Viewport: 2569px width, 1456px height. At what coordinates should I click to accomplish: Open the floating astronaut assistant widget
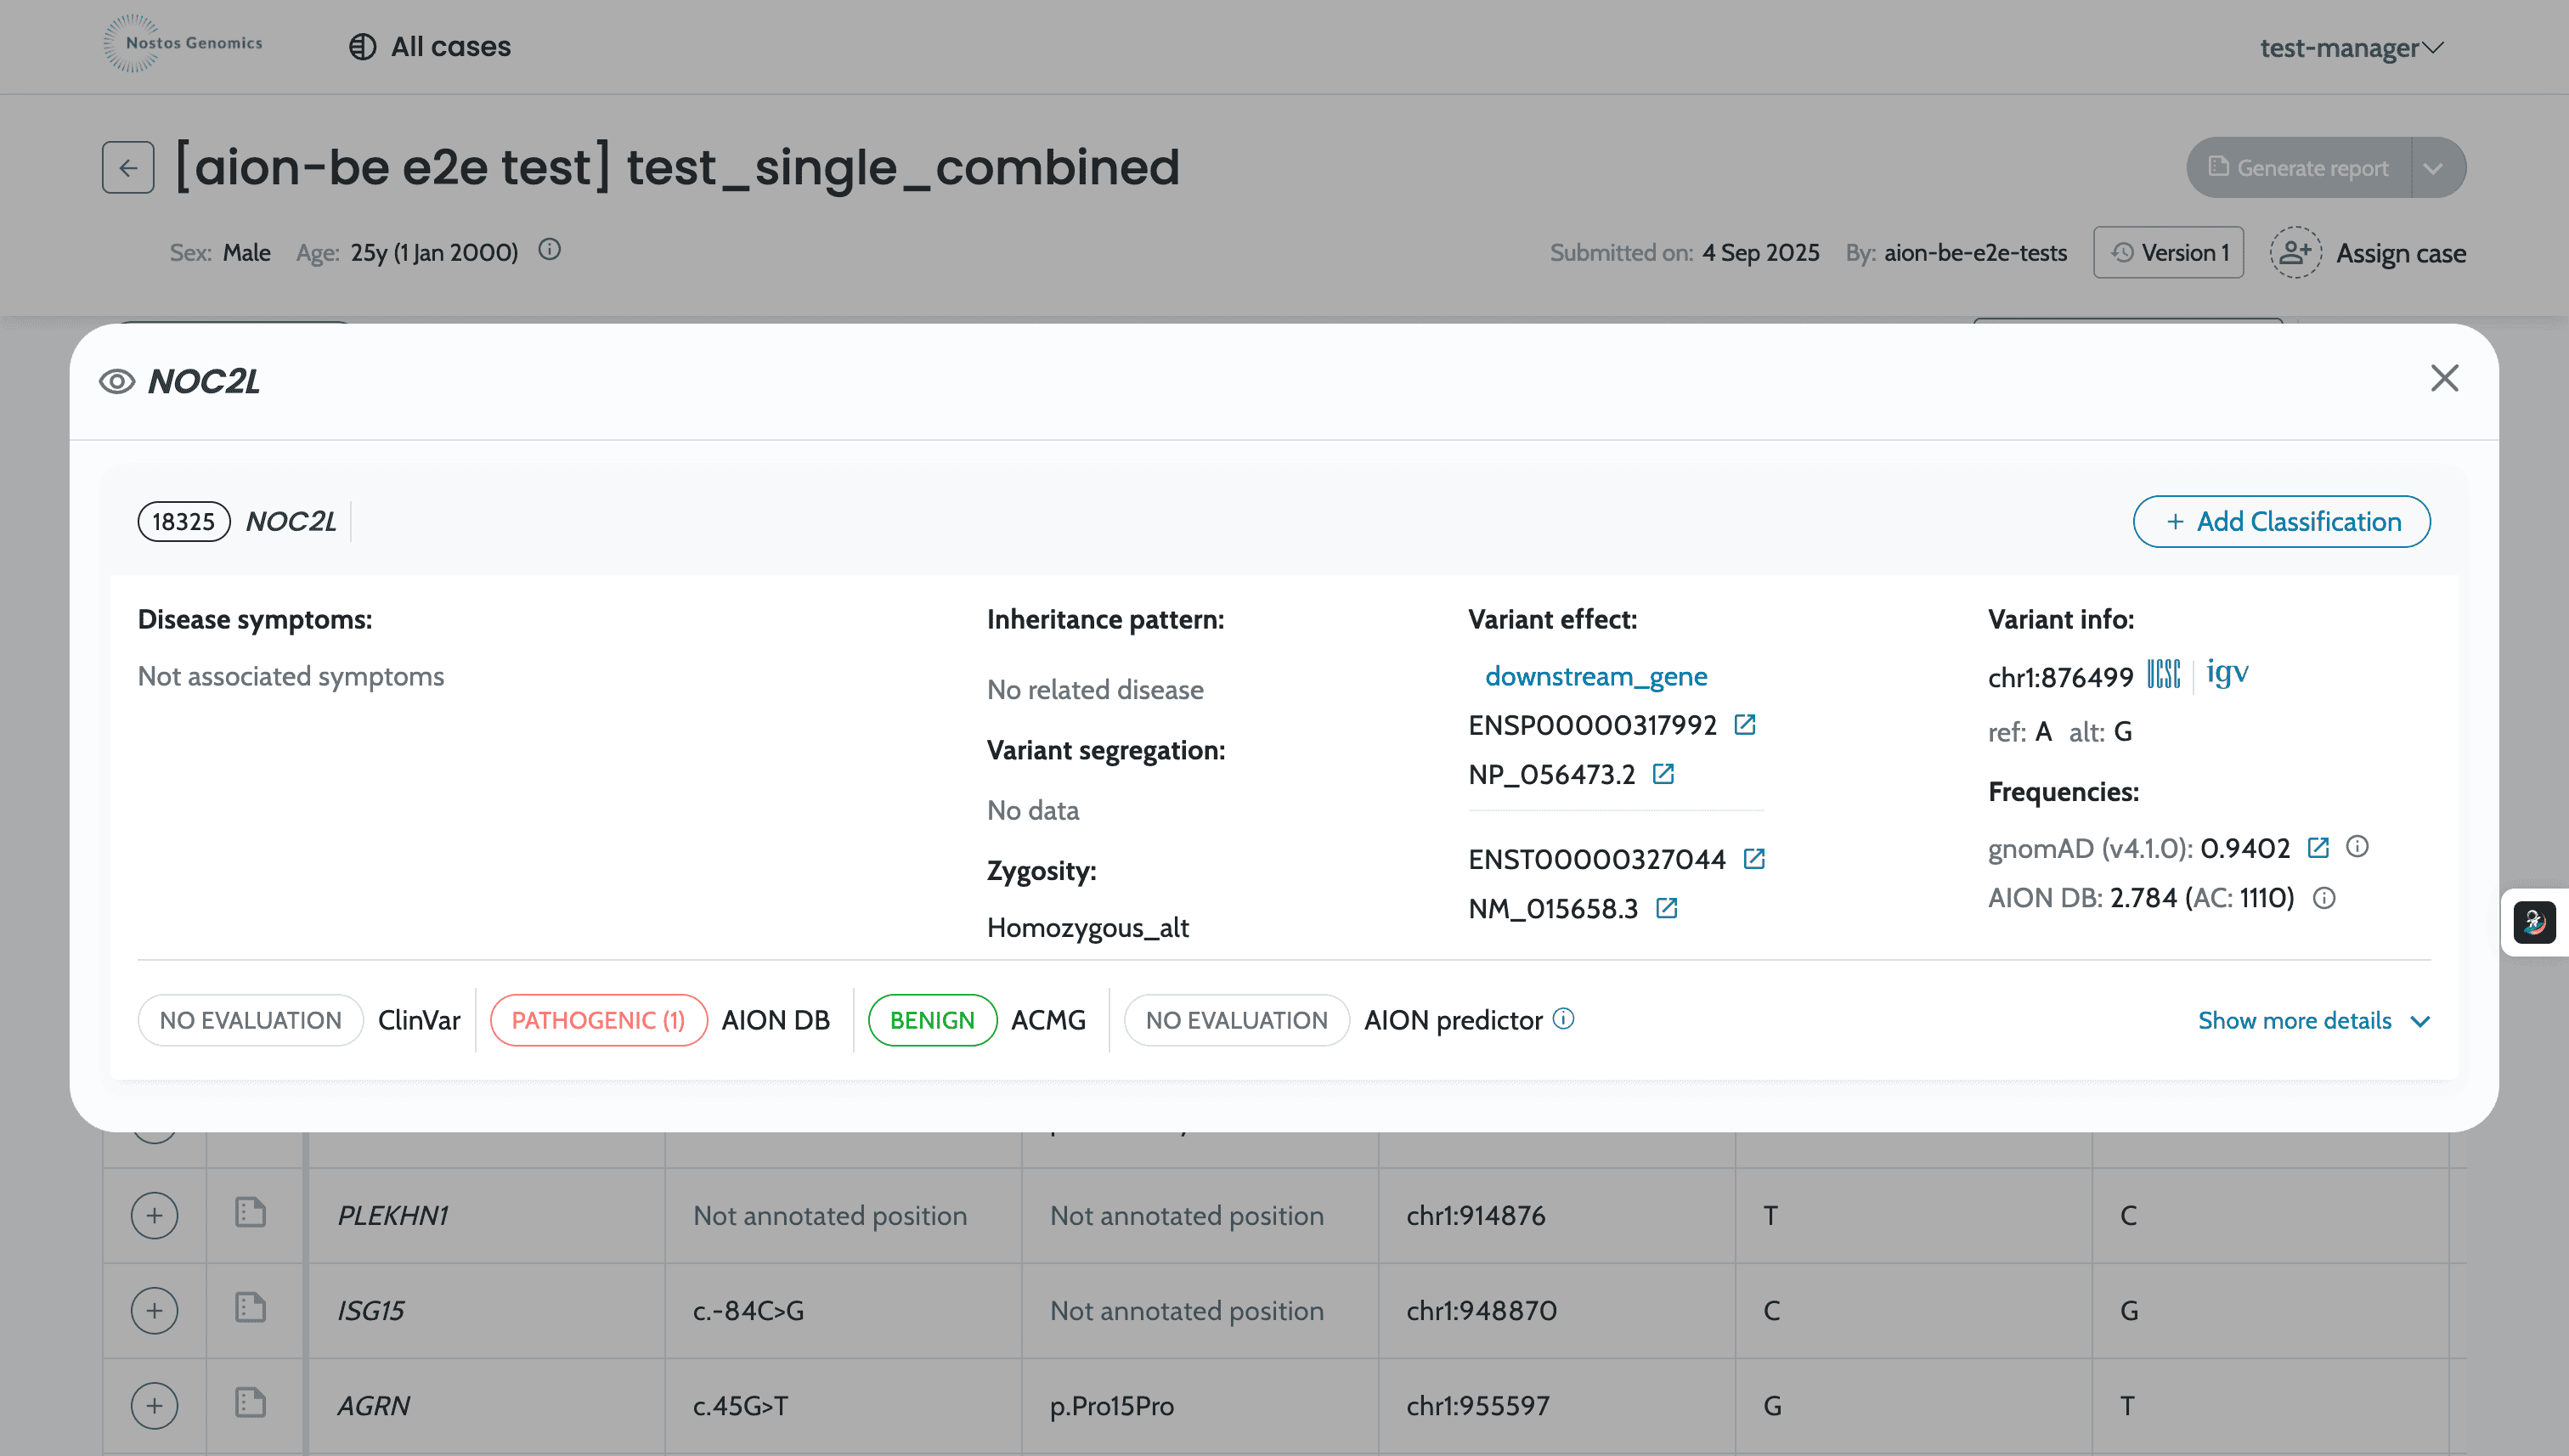2536,922
